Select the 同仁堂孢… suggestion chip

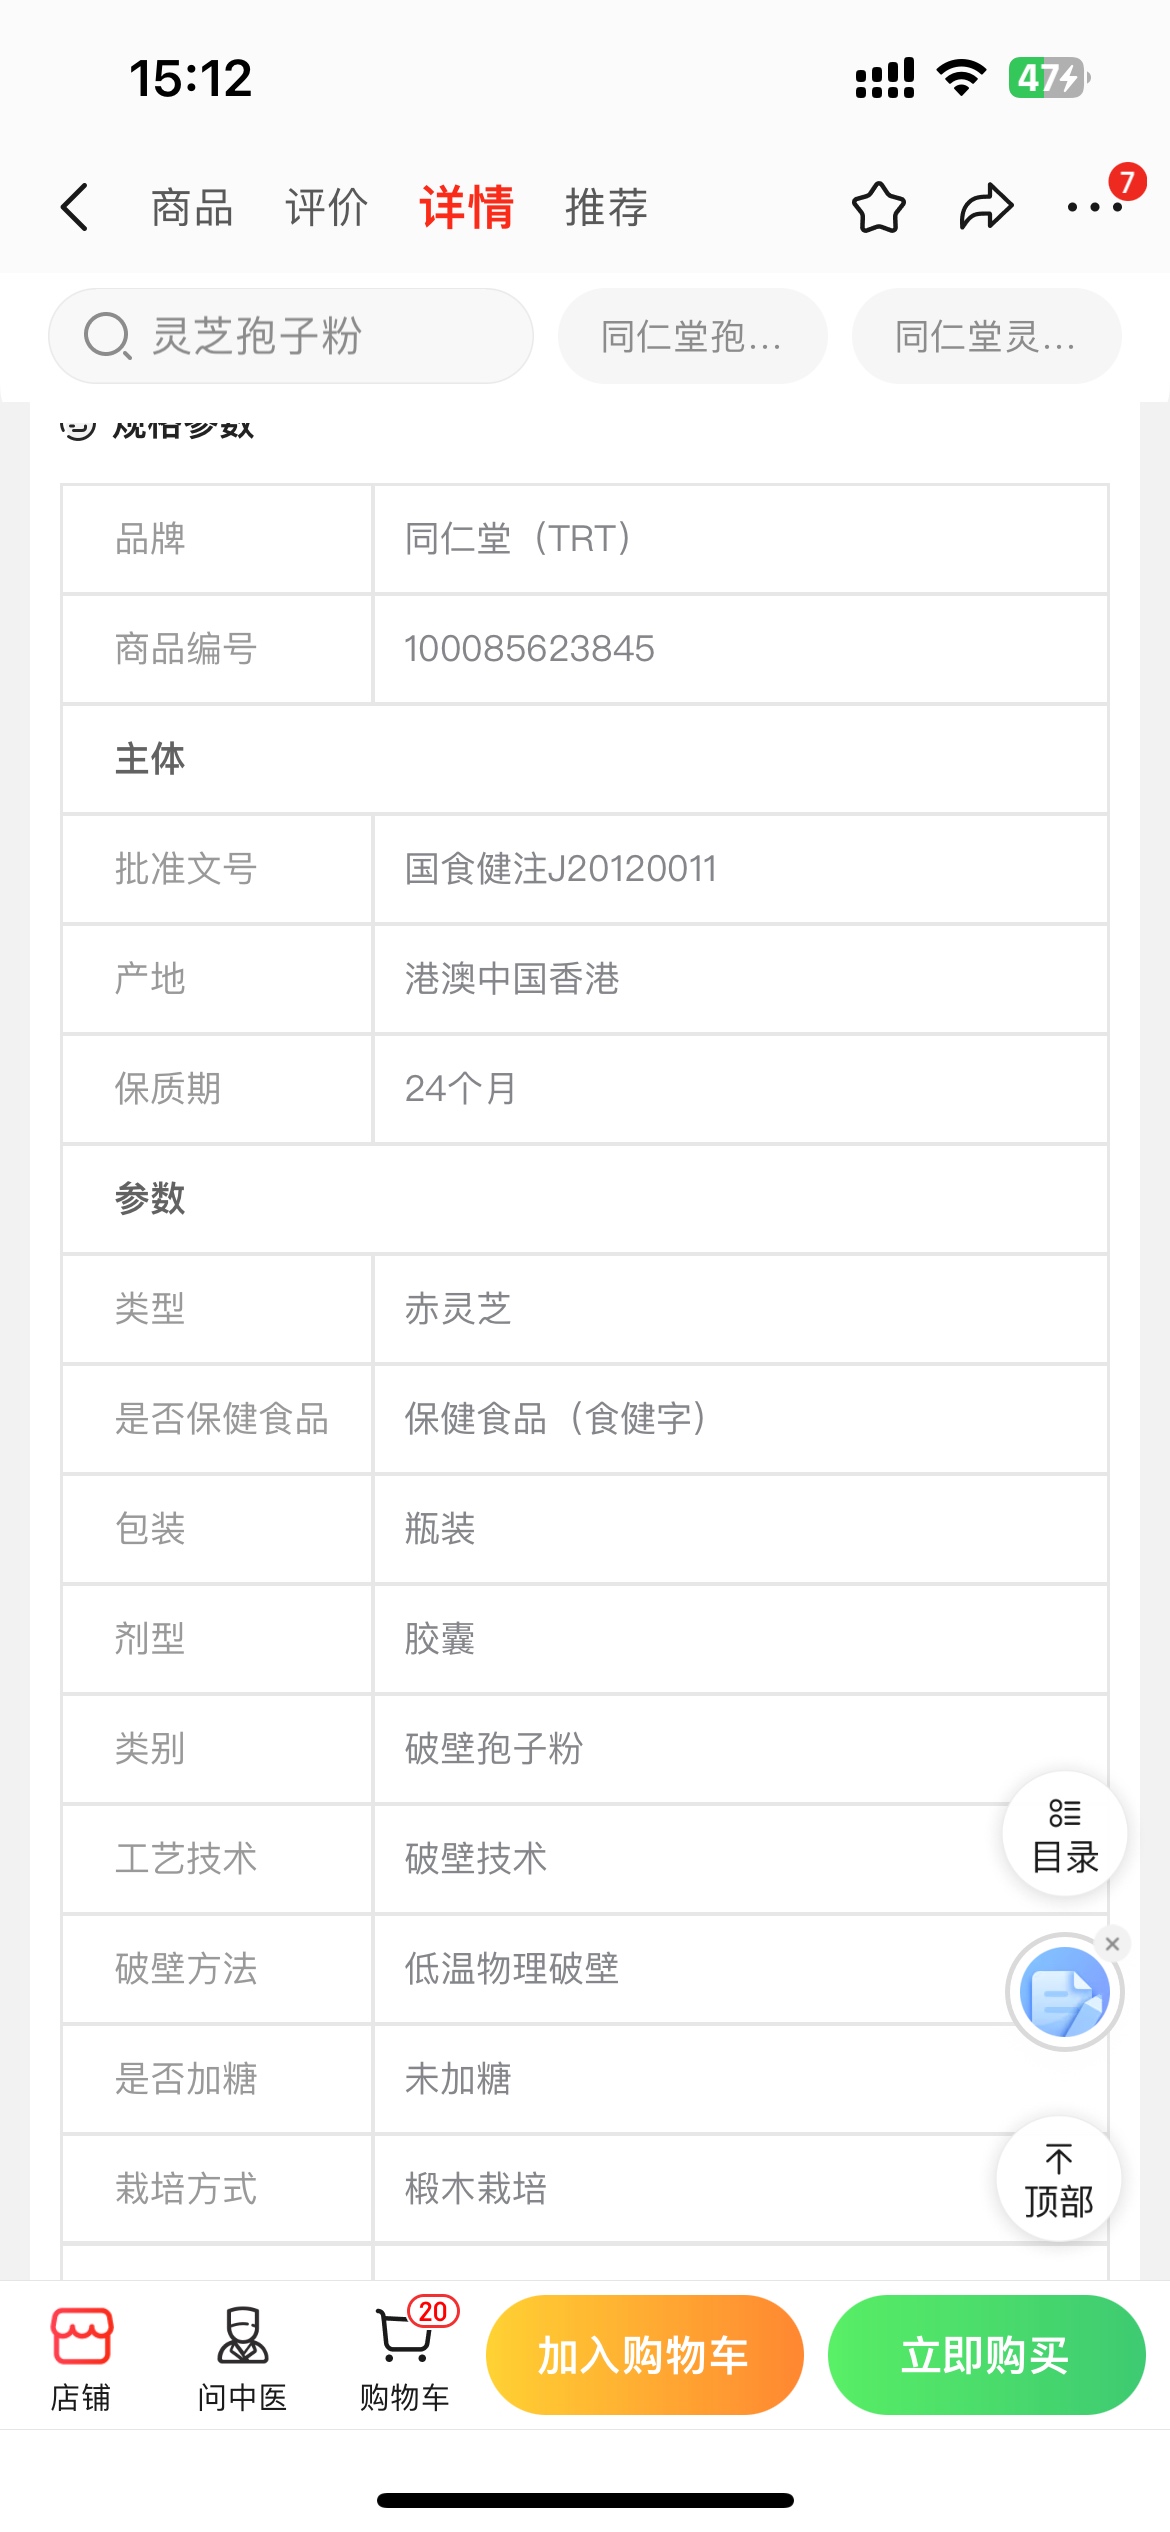(692, 336)
